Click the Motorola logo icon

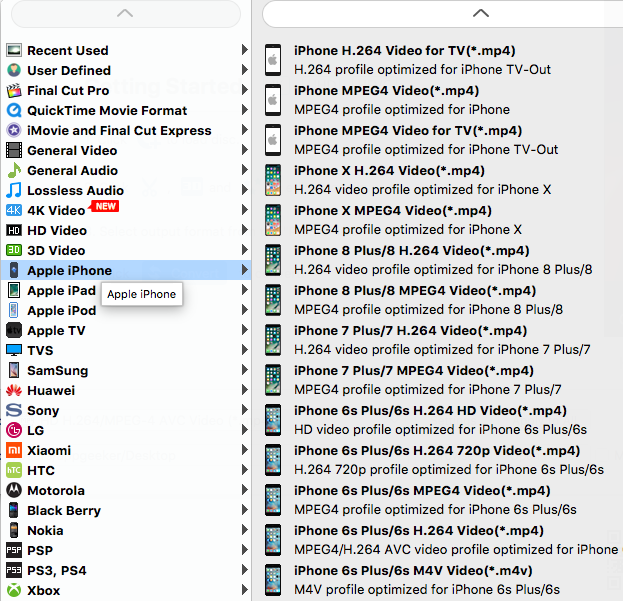[14, 491]
